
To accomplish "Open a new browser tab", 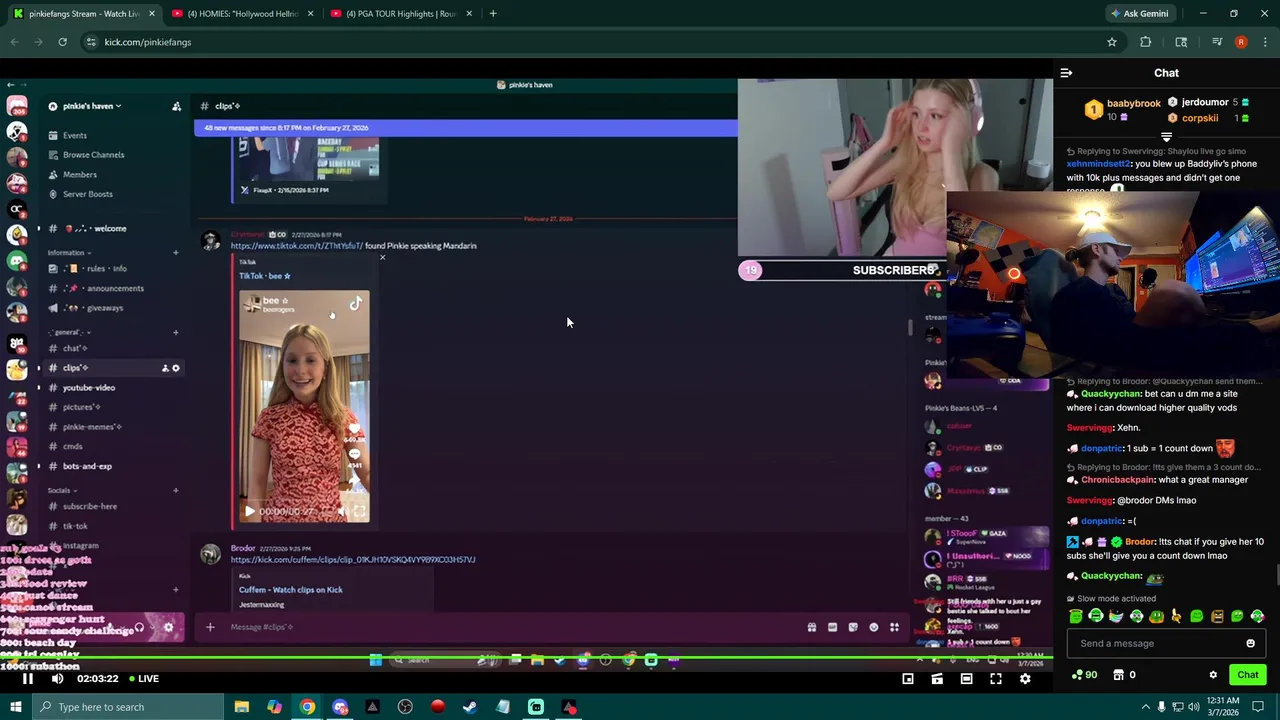I will click(492, 14).
